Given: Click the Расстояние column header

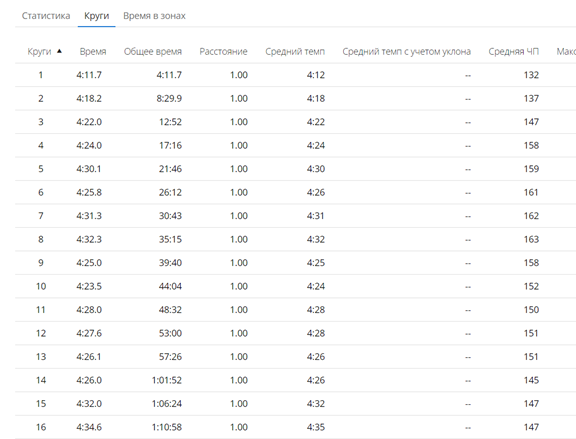Looking at the screenshot, I should coord(223,51).
